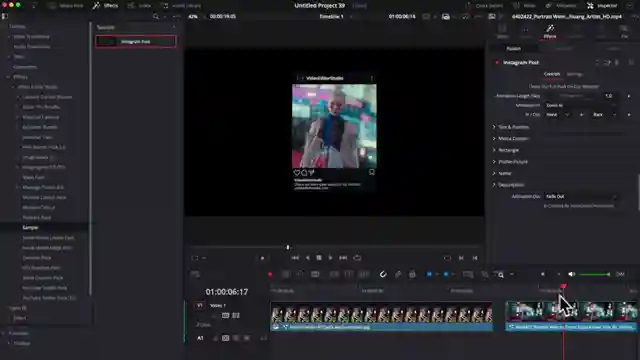
Task: Collapse the Effects category in the tree
Action: coord(8,77)
